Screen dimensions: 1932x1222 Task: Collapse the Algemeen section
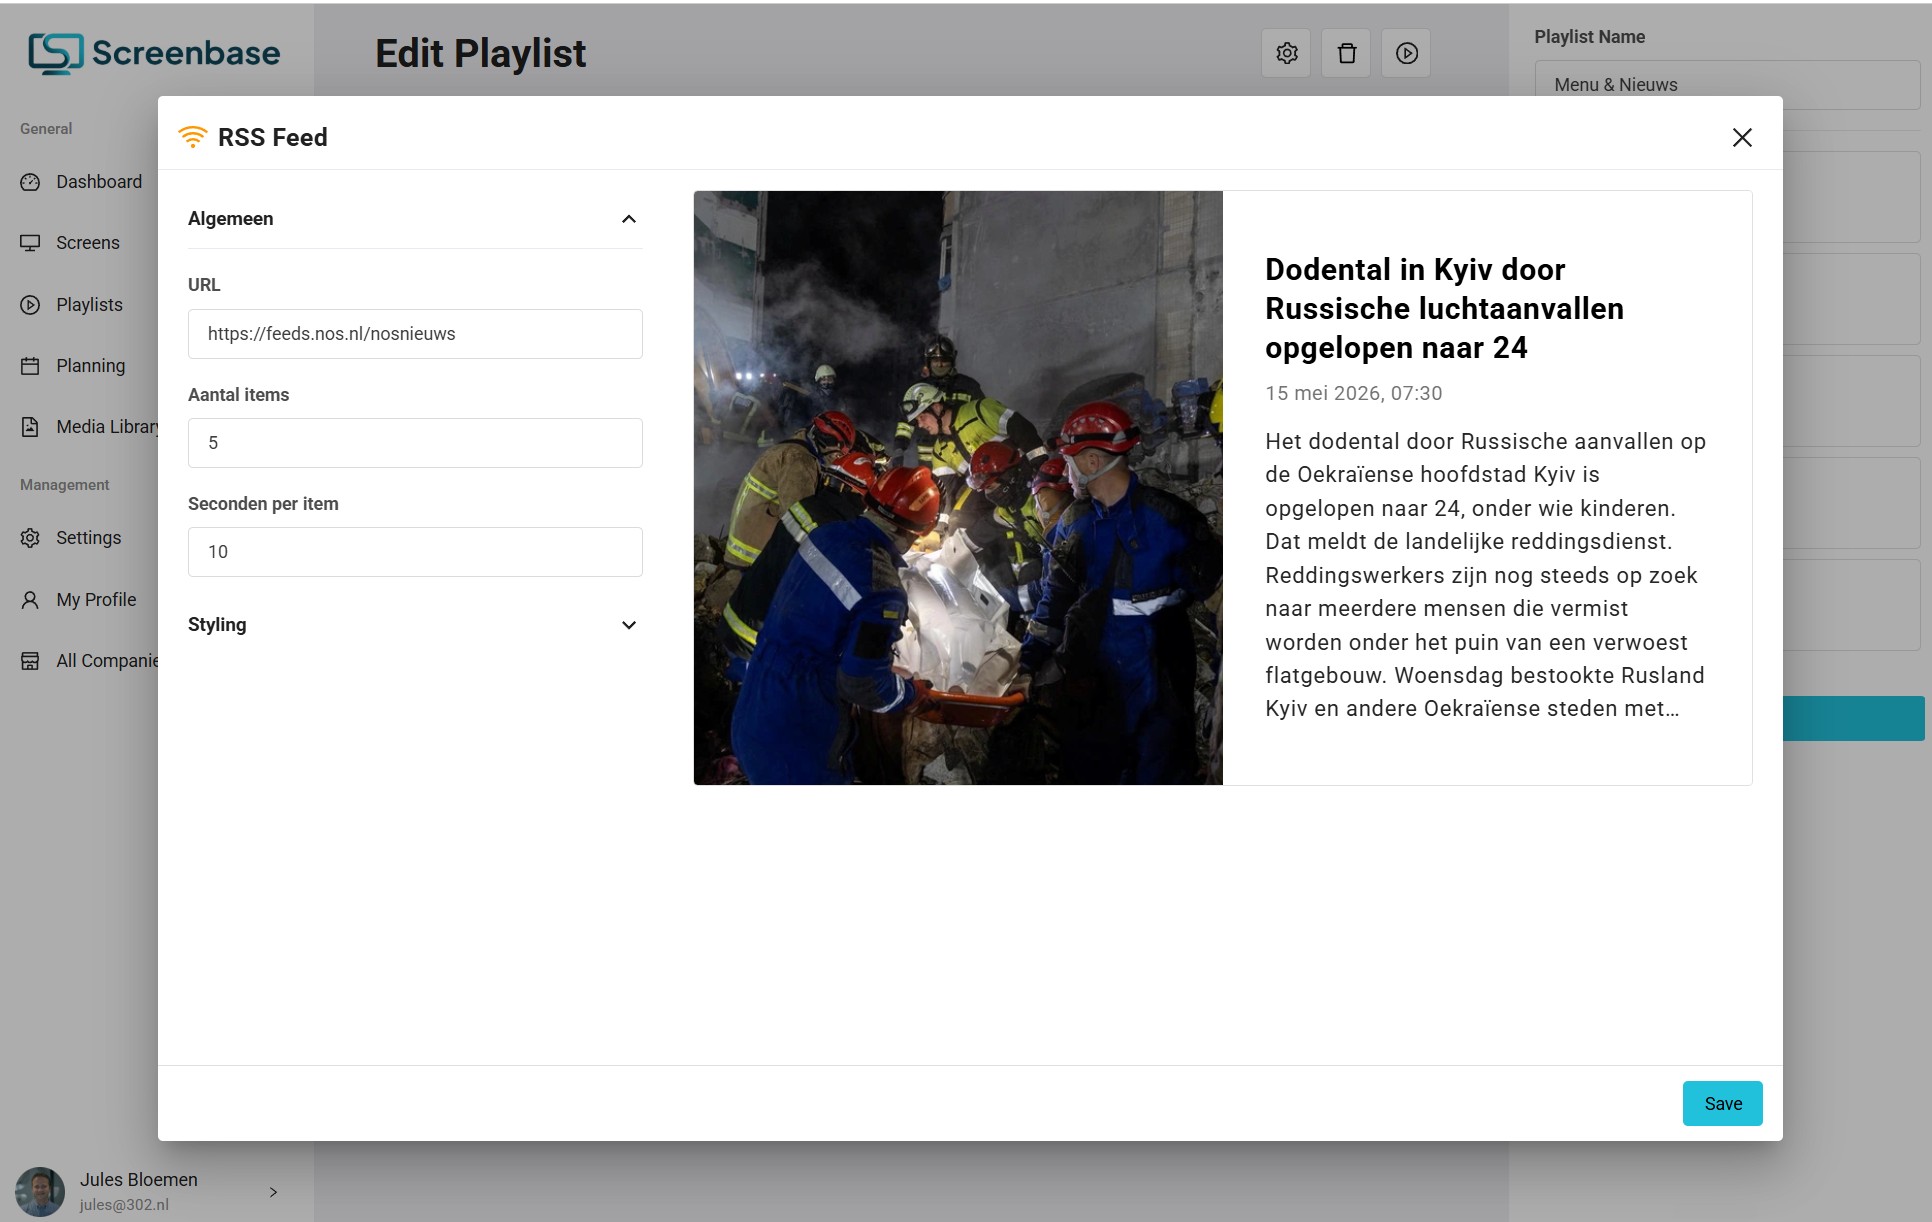click(x=628, y=219)
